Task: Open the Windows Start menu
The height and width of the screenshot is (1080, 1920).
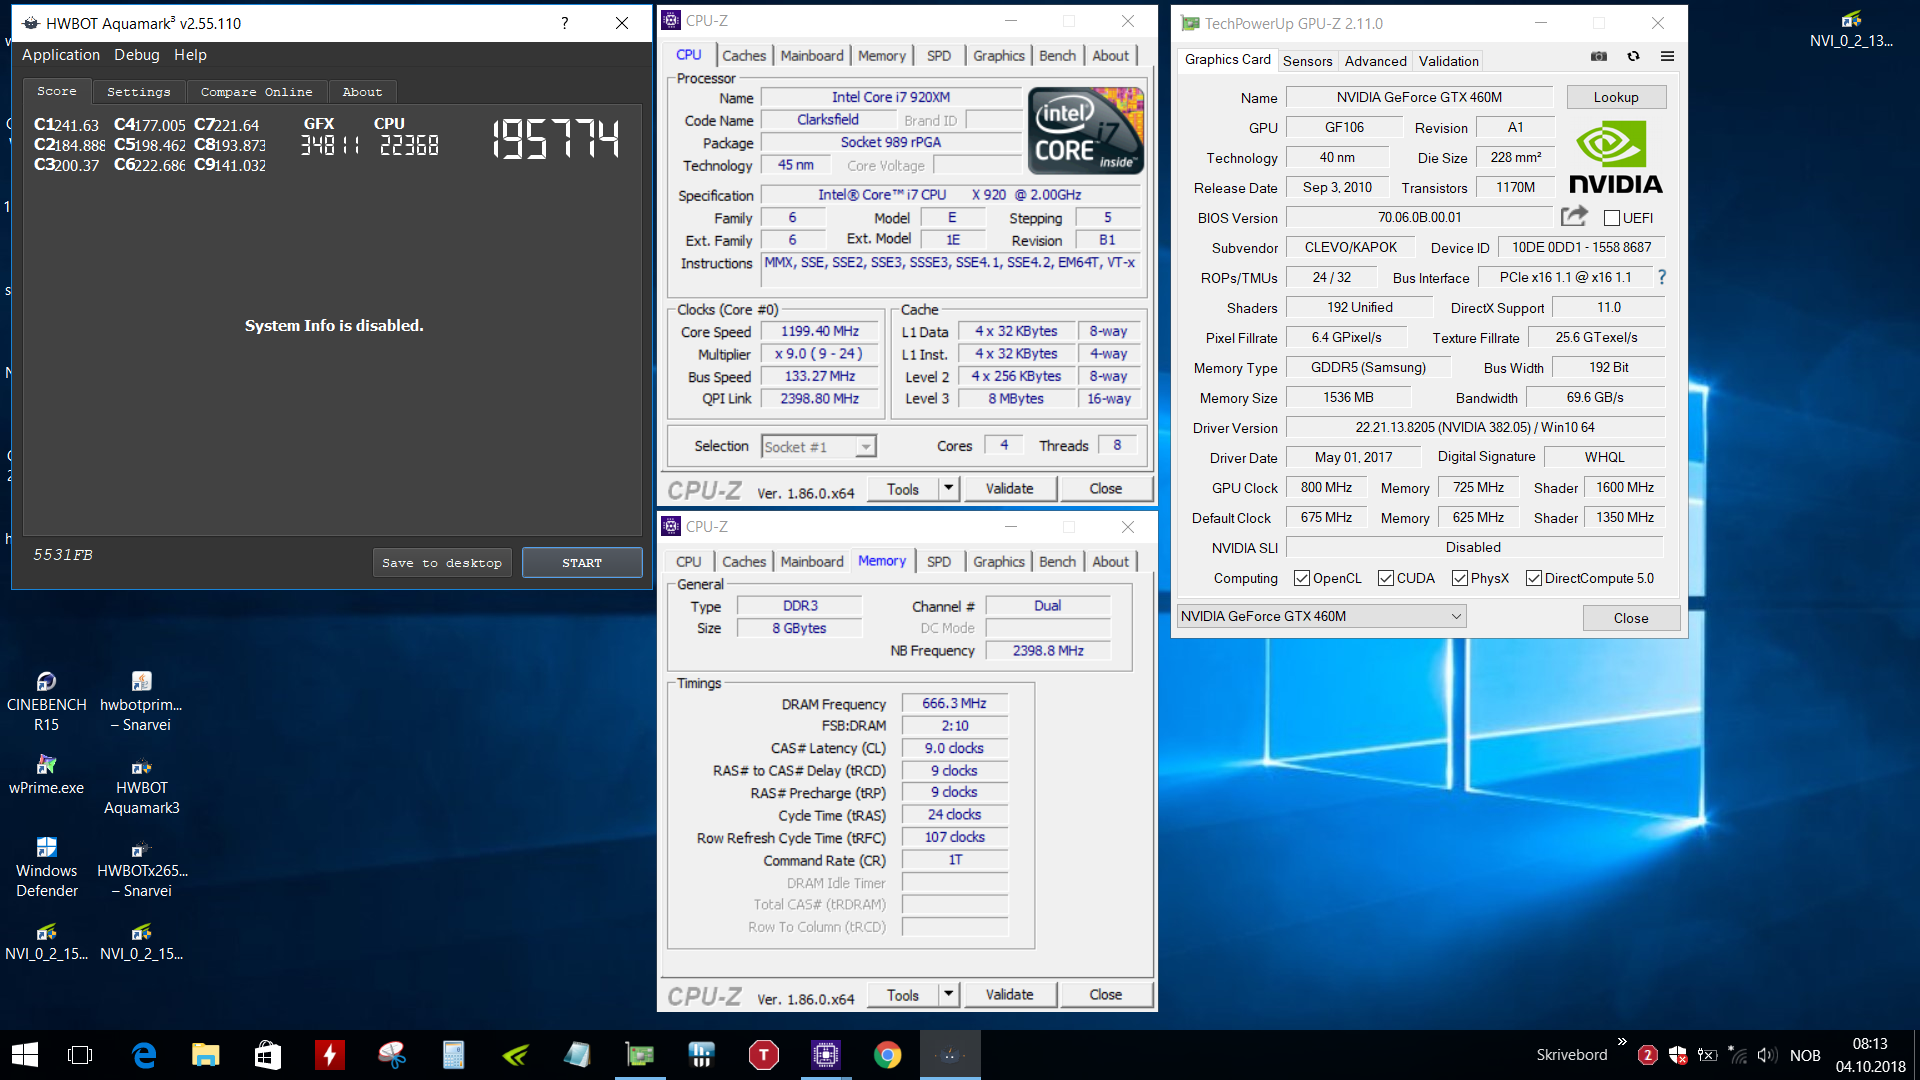Action: pos(25,1055)
